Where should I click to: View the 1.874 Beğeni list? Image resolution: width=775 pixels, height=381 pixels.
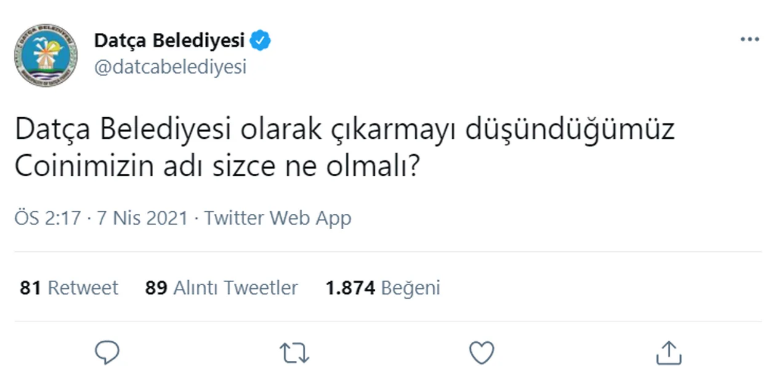383,288
